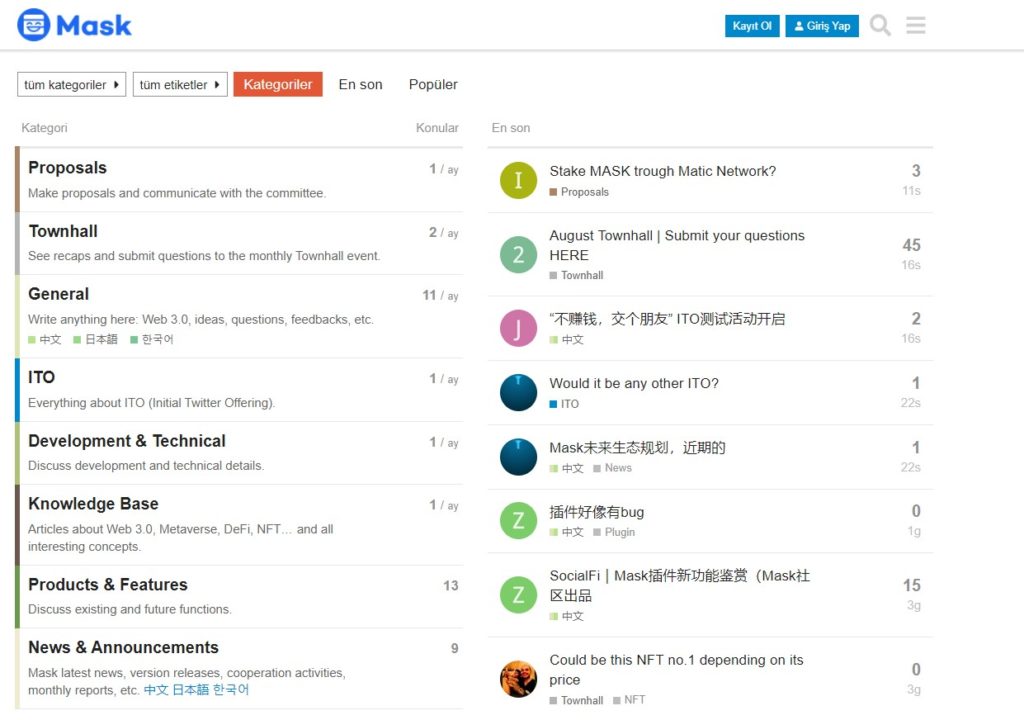Click the green '2' user avatar
Viewport: 1024px width, 720px height.
coord(518,255)
